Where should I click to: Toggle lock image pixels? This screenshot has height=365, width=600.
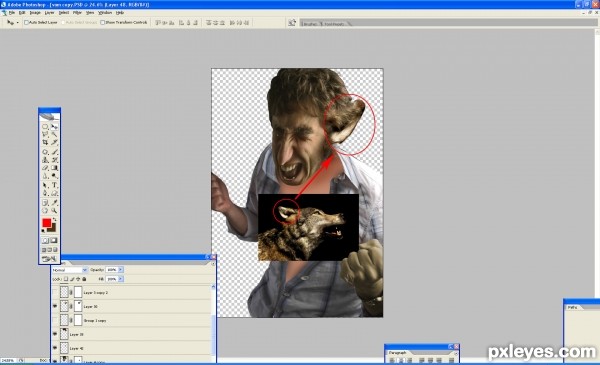[72, 279]
